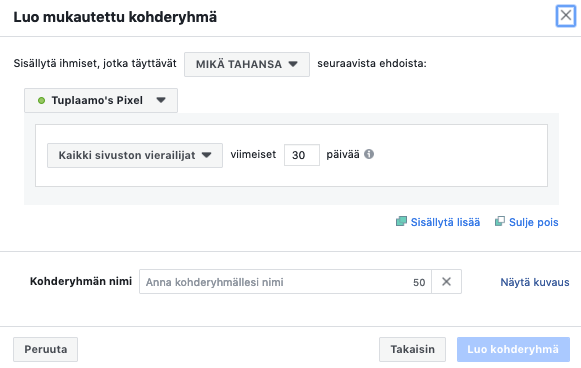581x368 pixels.
Task: Click the Sisällytä lisää include icon
Action: coord(401,221)
